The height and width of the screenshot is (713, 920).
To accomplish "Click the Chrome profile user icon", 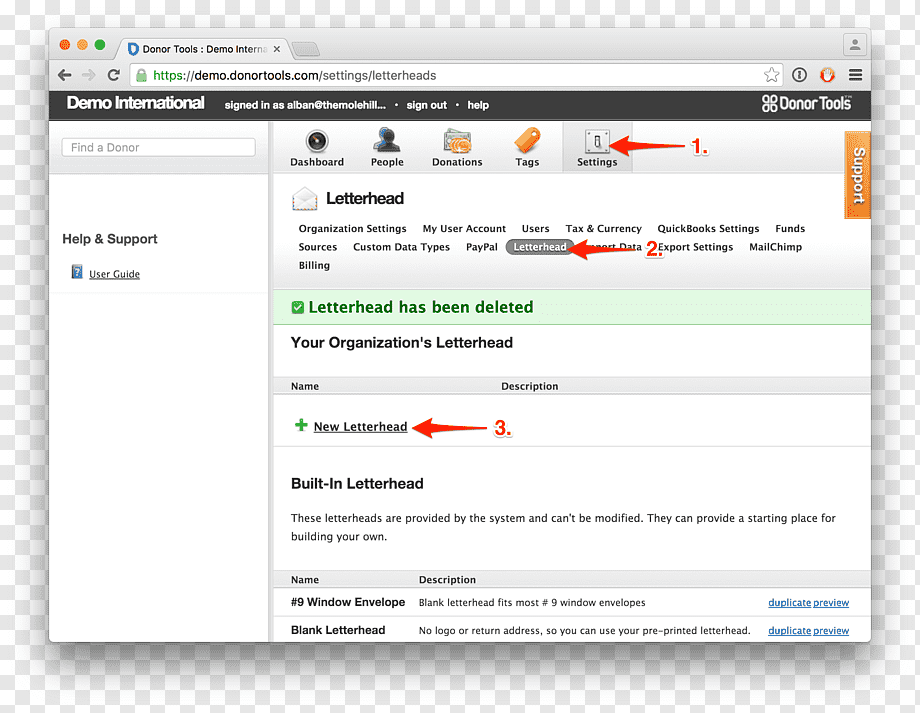I will [855, 45].
